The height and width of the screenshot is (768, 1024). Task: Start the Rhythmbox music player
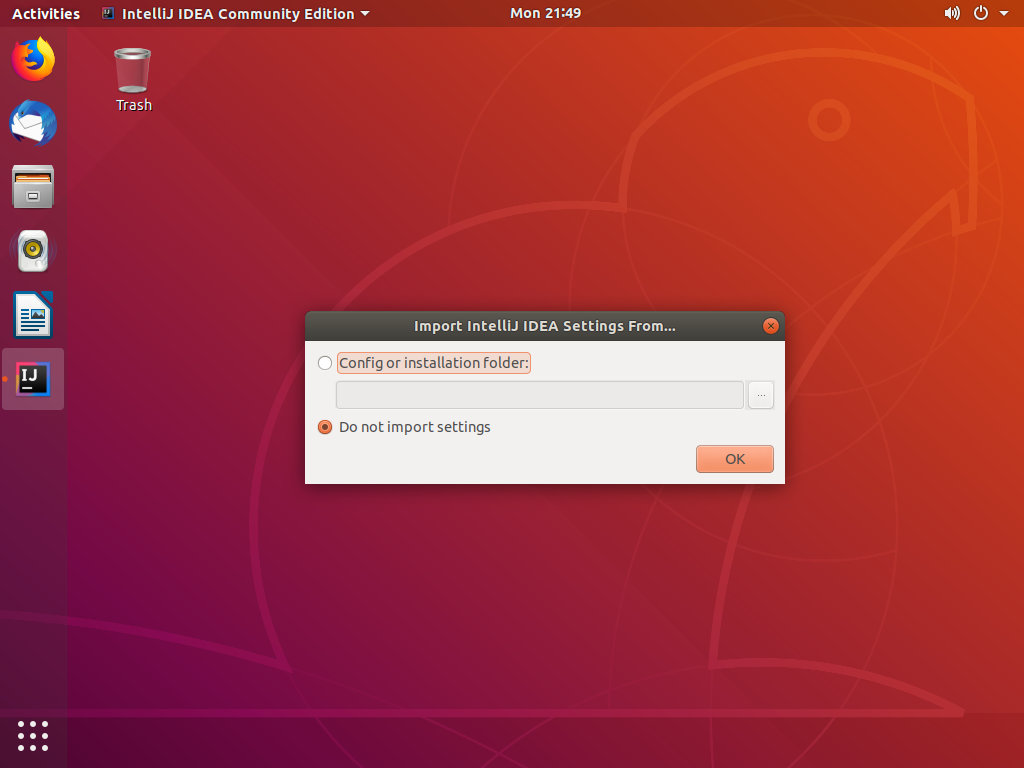[33, 251]
